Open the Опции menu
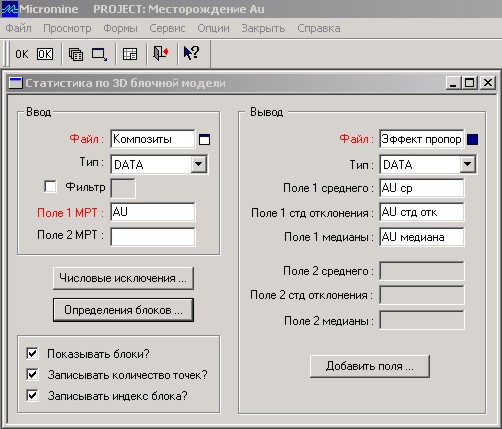Viewport: 502px width, 429px height. 213,28
